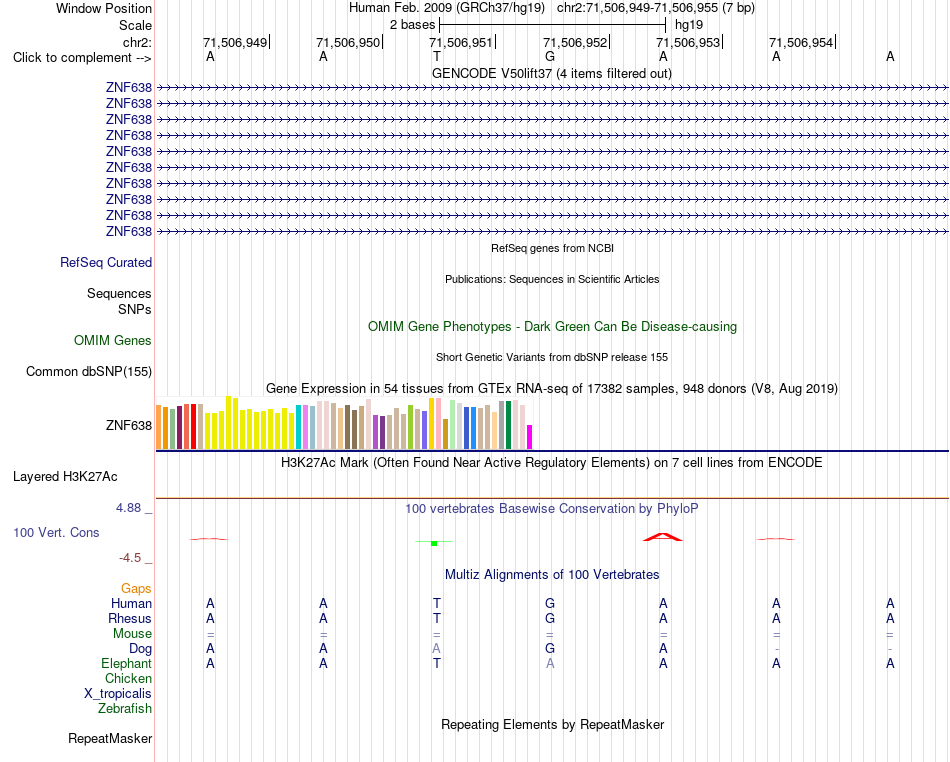Click the Zebrafish alignment species label
950x762 pixels.
coord(125,709)
